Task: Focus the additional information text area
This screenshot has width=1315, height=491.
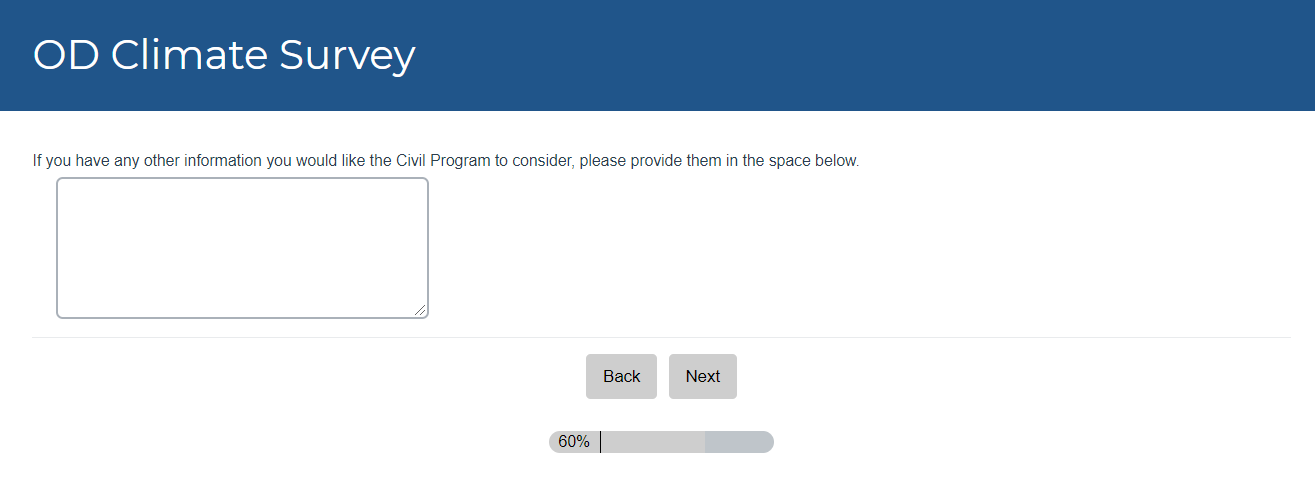Action: [242, 248]
